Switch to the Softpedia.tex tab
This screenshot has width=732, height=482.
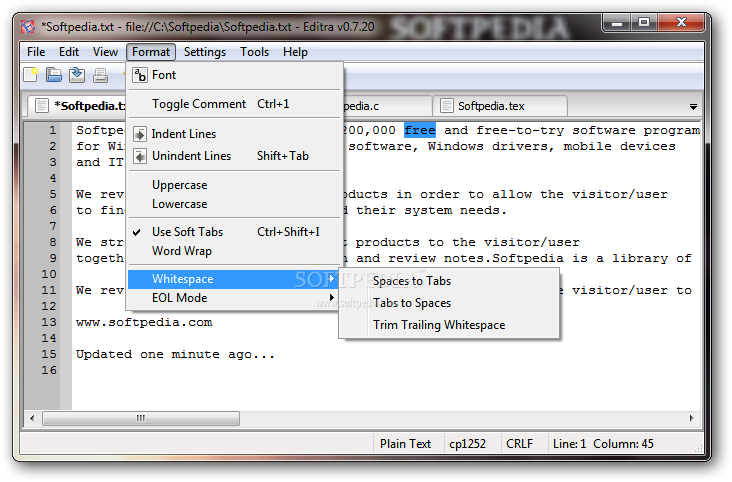[500, 106]
